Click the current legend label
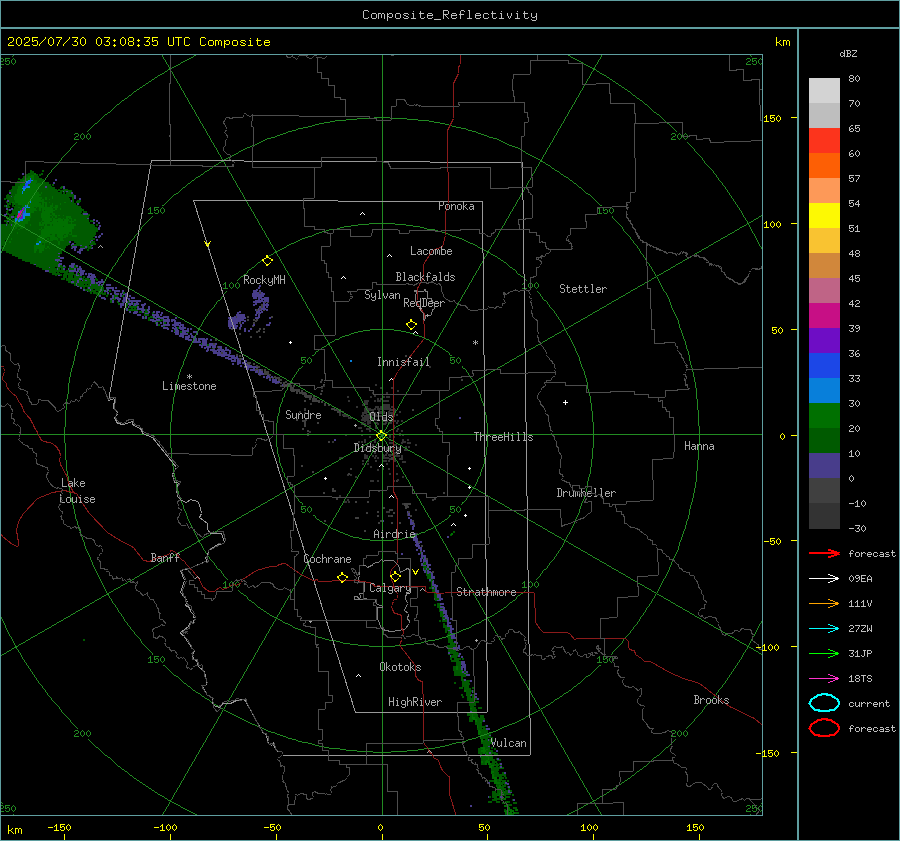This screenshot has height=841, width=900. point(869,703)
